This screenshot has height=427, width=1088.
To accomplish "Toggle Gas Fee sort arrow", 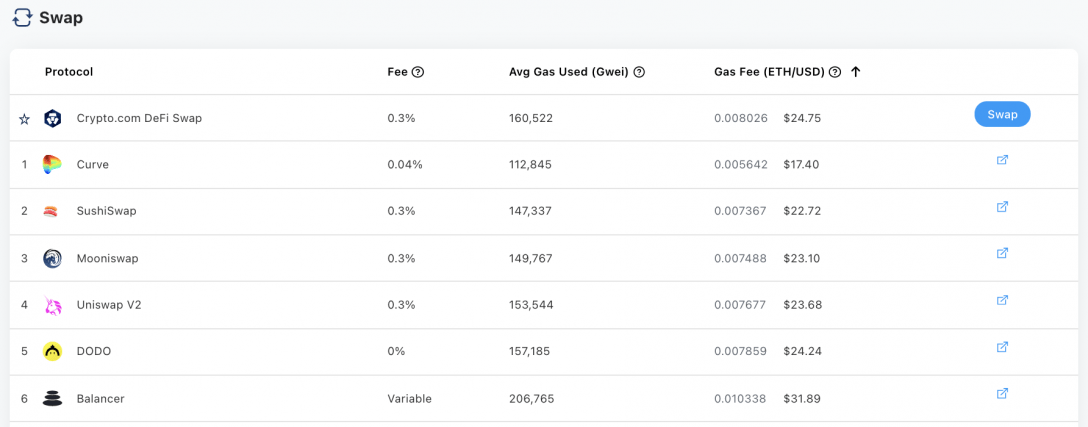I will (856, 72).
